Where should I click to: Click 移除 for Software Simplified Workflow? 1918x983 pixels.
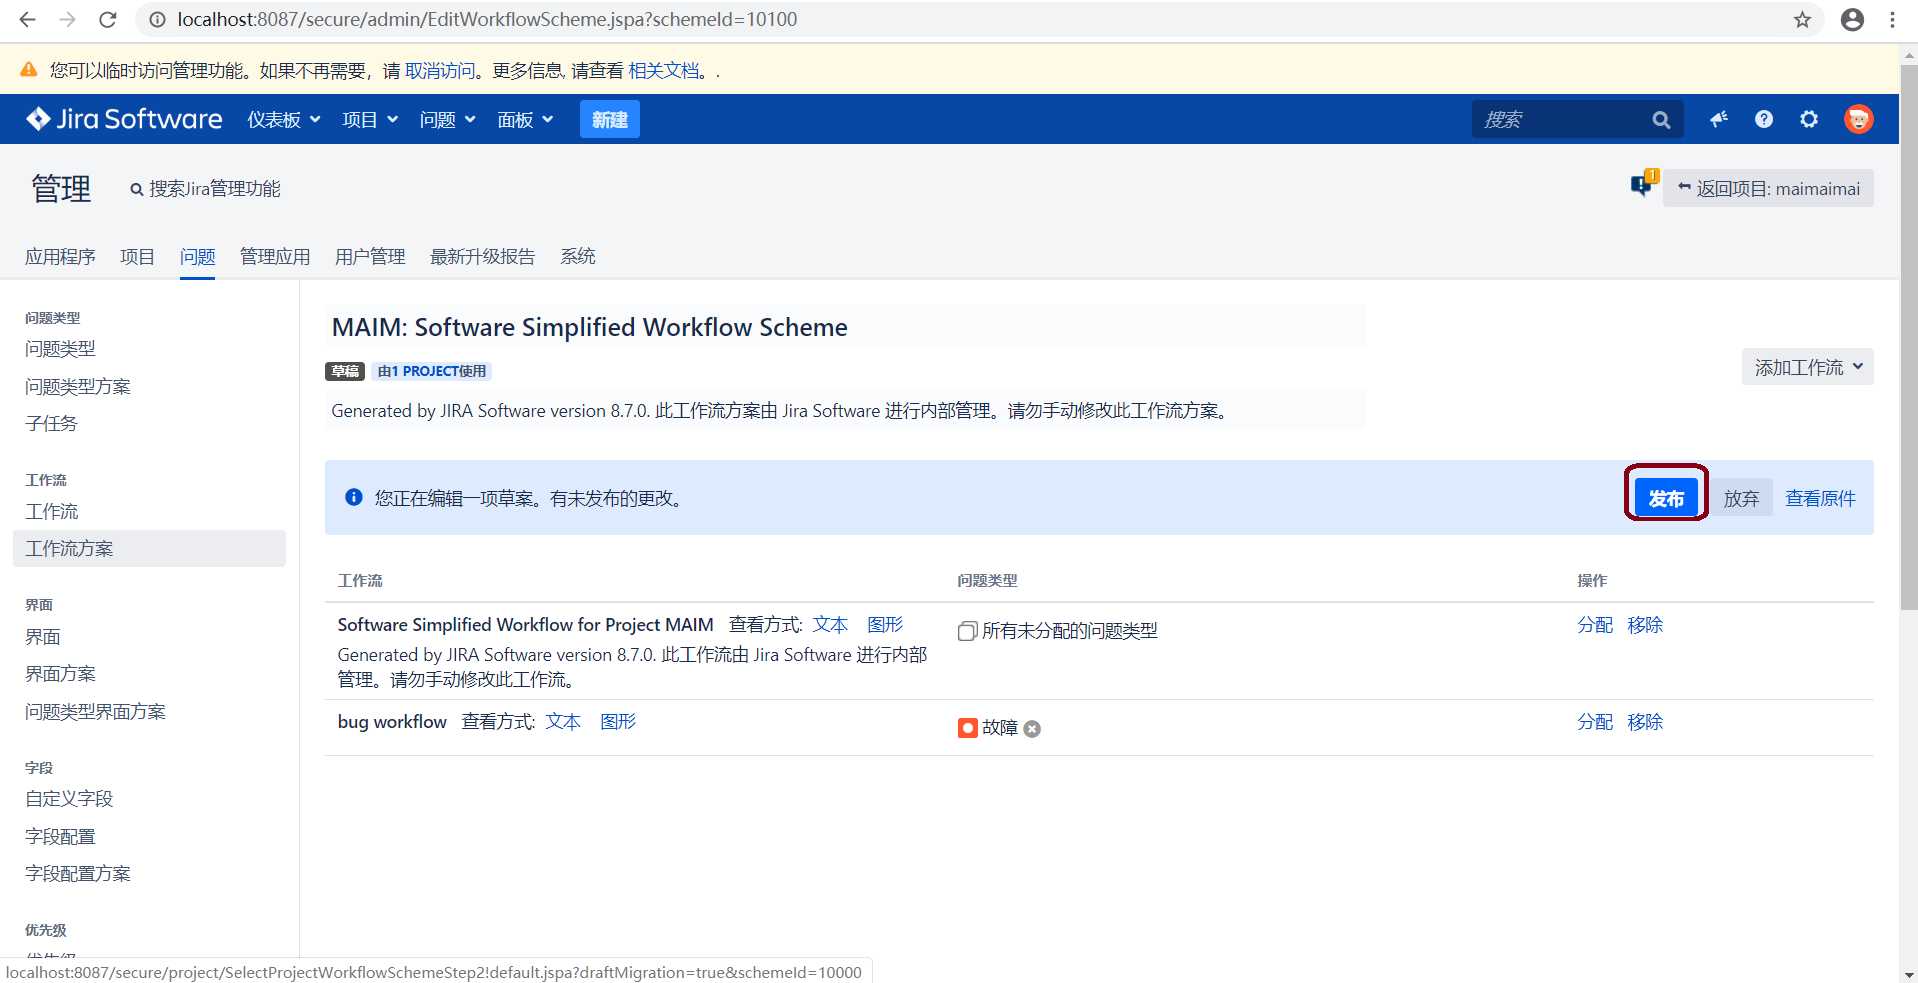[x=1645, y=624]
